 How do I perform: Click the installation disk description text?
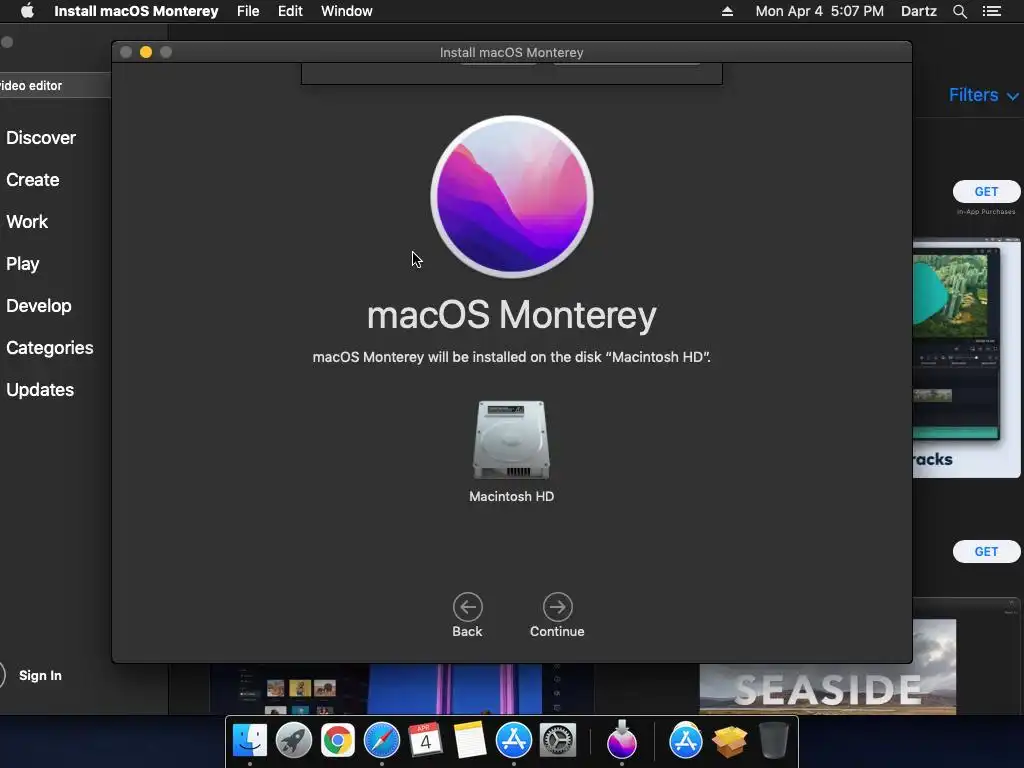pos(511,357)
